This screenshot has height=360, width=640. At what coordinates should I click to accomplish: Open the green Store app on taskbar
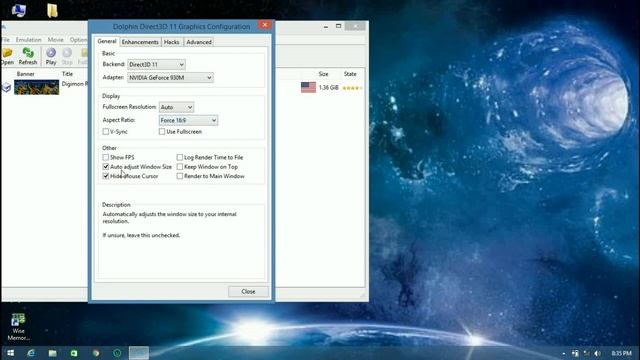point(74,353)
